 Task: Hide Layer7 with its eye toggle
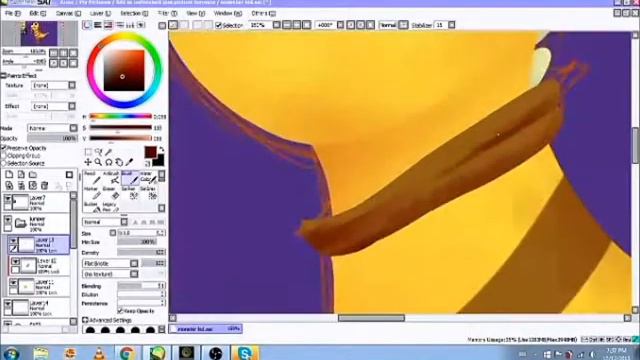8,199
